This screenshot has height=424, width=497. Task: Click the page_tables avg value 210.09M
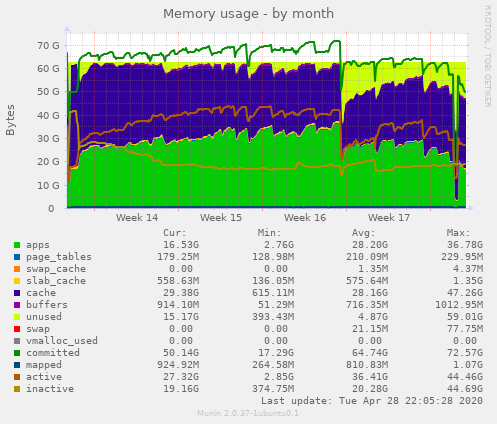[367, 257]
